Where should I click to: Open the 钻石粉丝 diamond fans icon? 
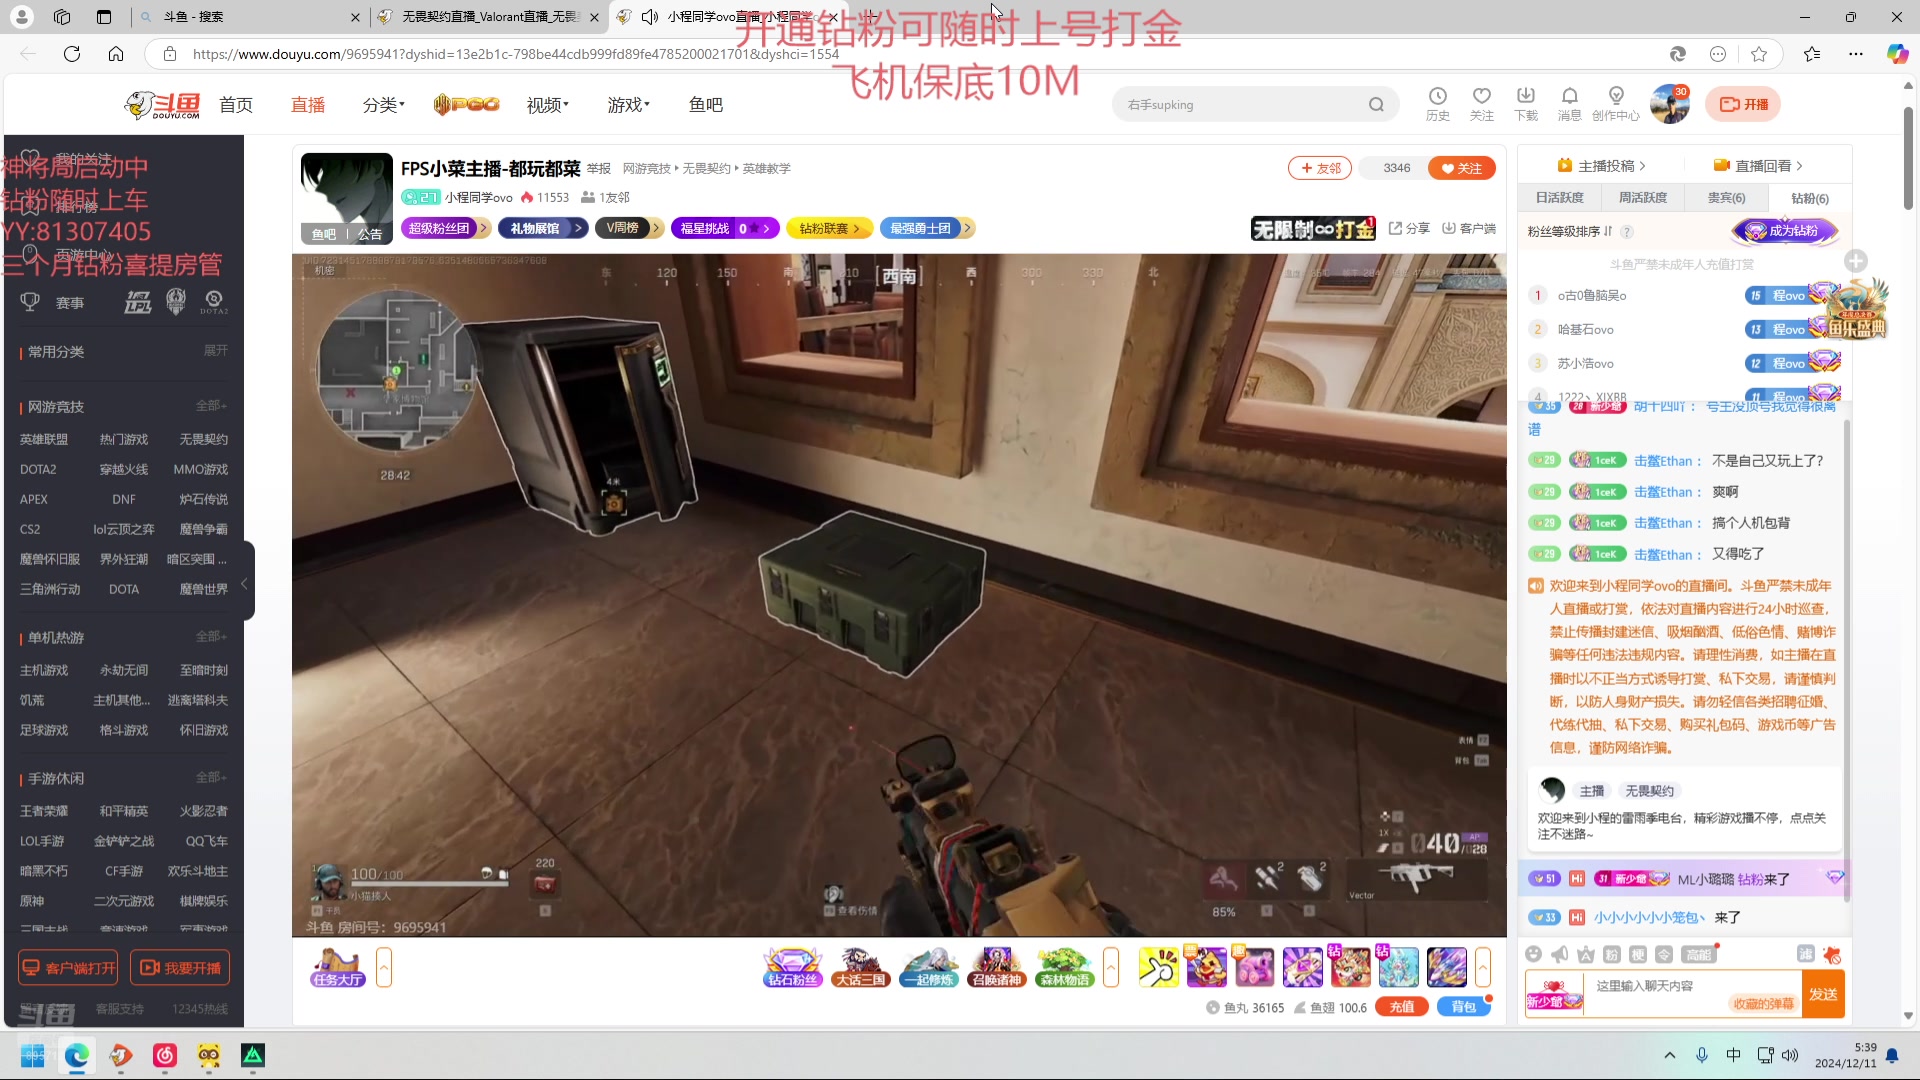[x=792, y=967]
